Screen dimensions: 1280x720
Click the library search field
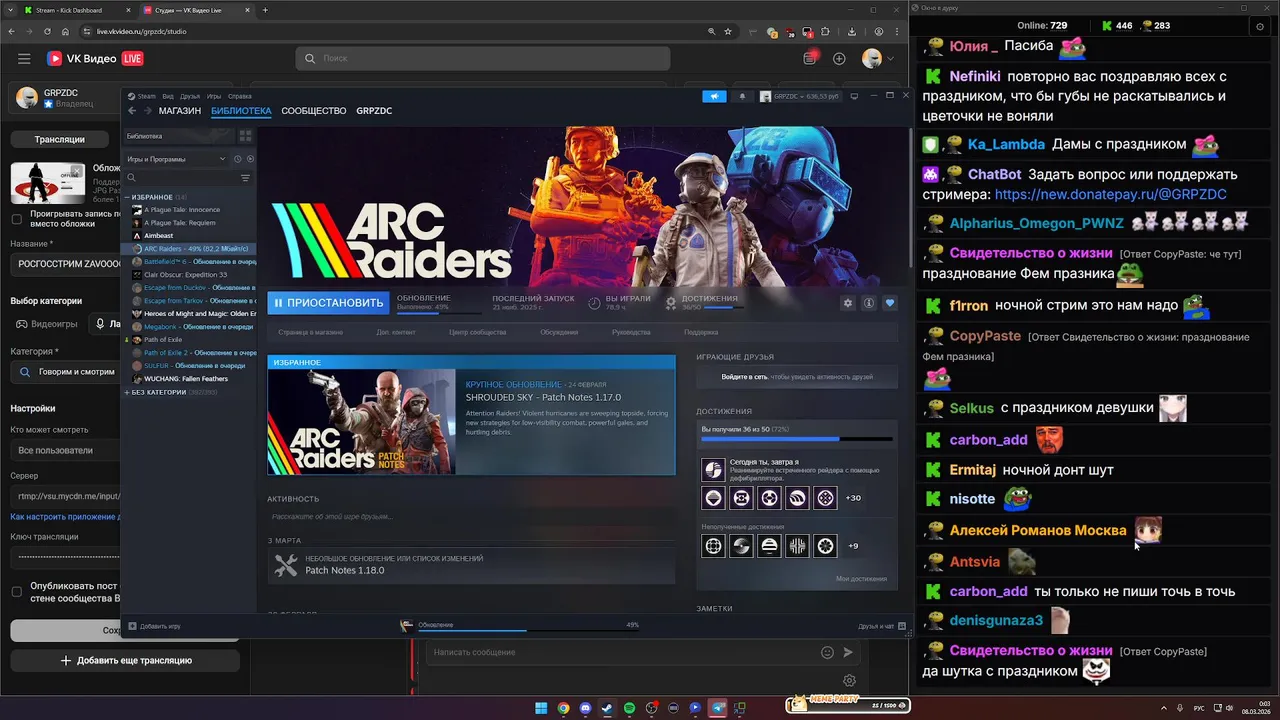pyautogui.click(x=180, y=178)
